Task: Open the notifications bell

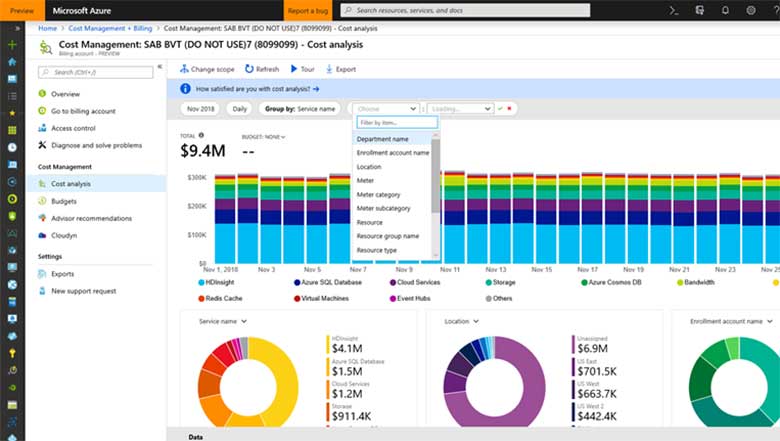Action: pos(725,10)
